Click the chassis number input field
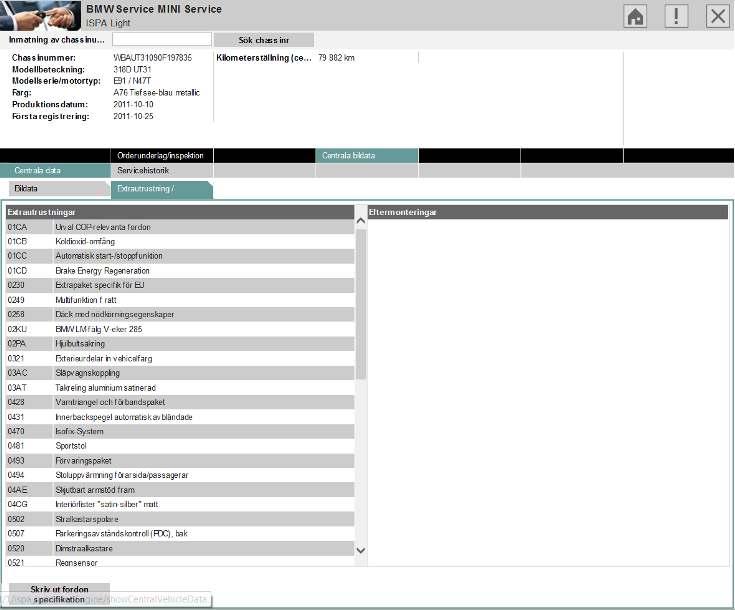 162,40
